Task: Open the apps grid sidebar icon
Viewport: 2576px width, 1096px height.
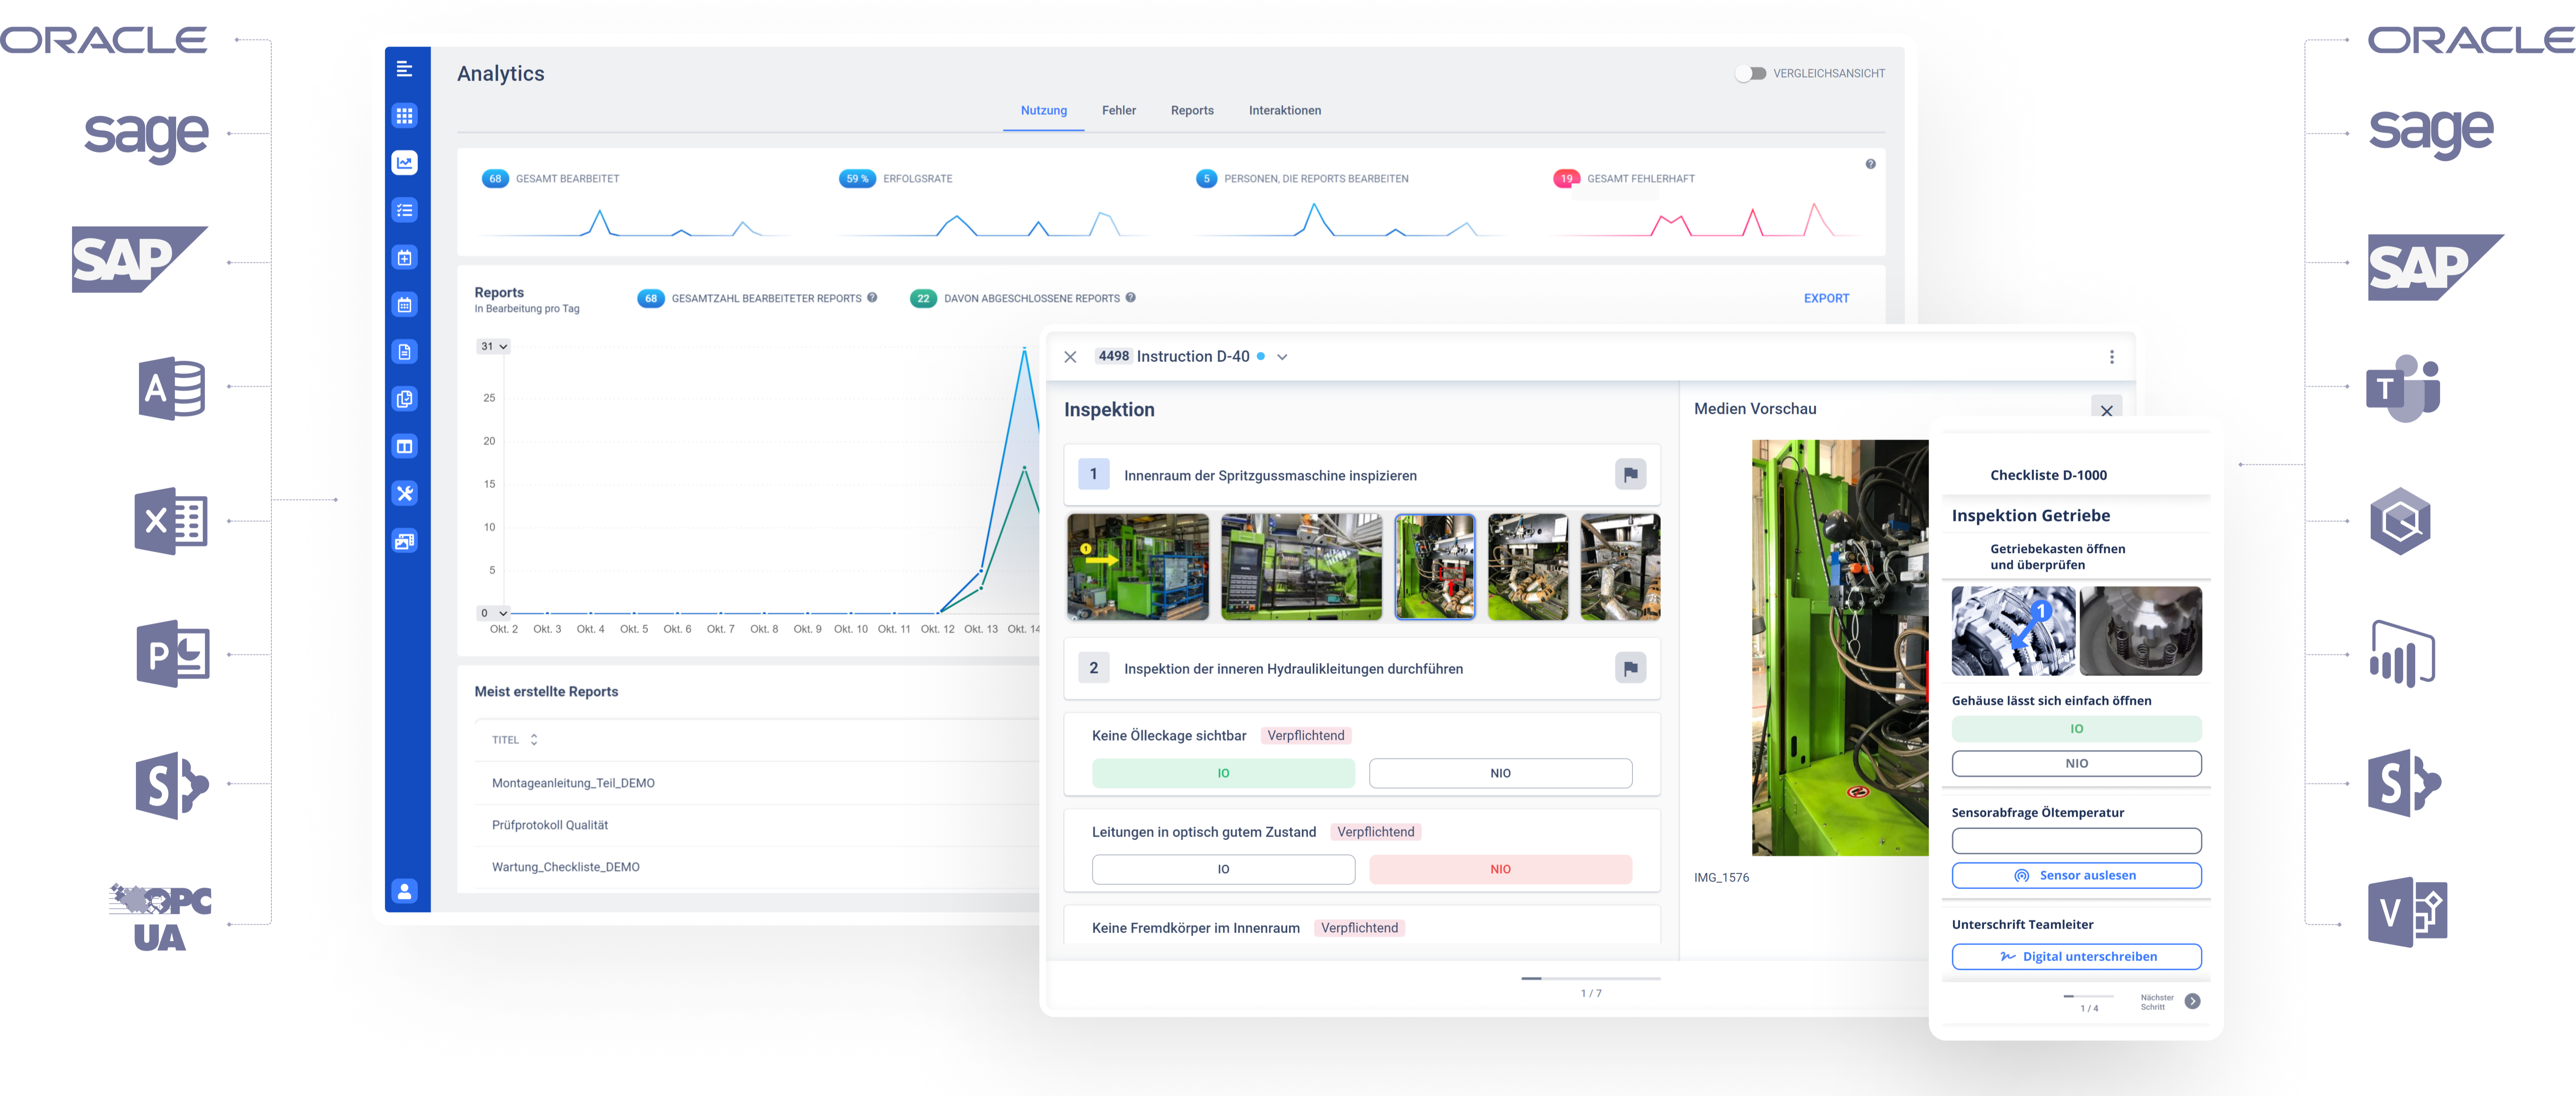Action: pyautogui.click(x=404, y=116)
